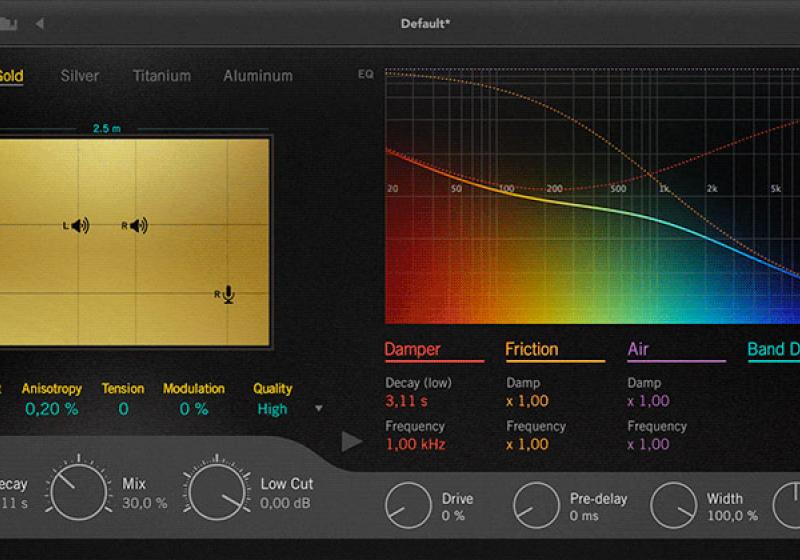
Task: Select the Aluminum plate material
Action: [x=258, y=76]
